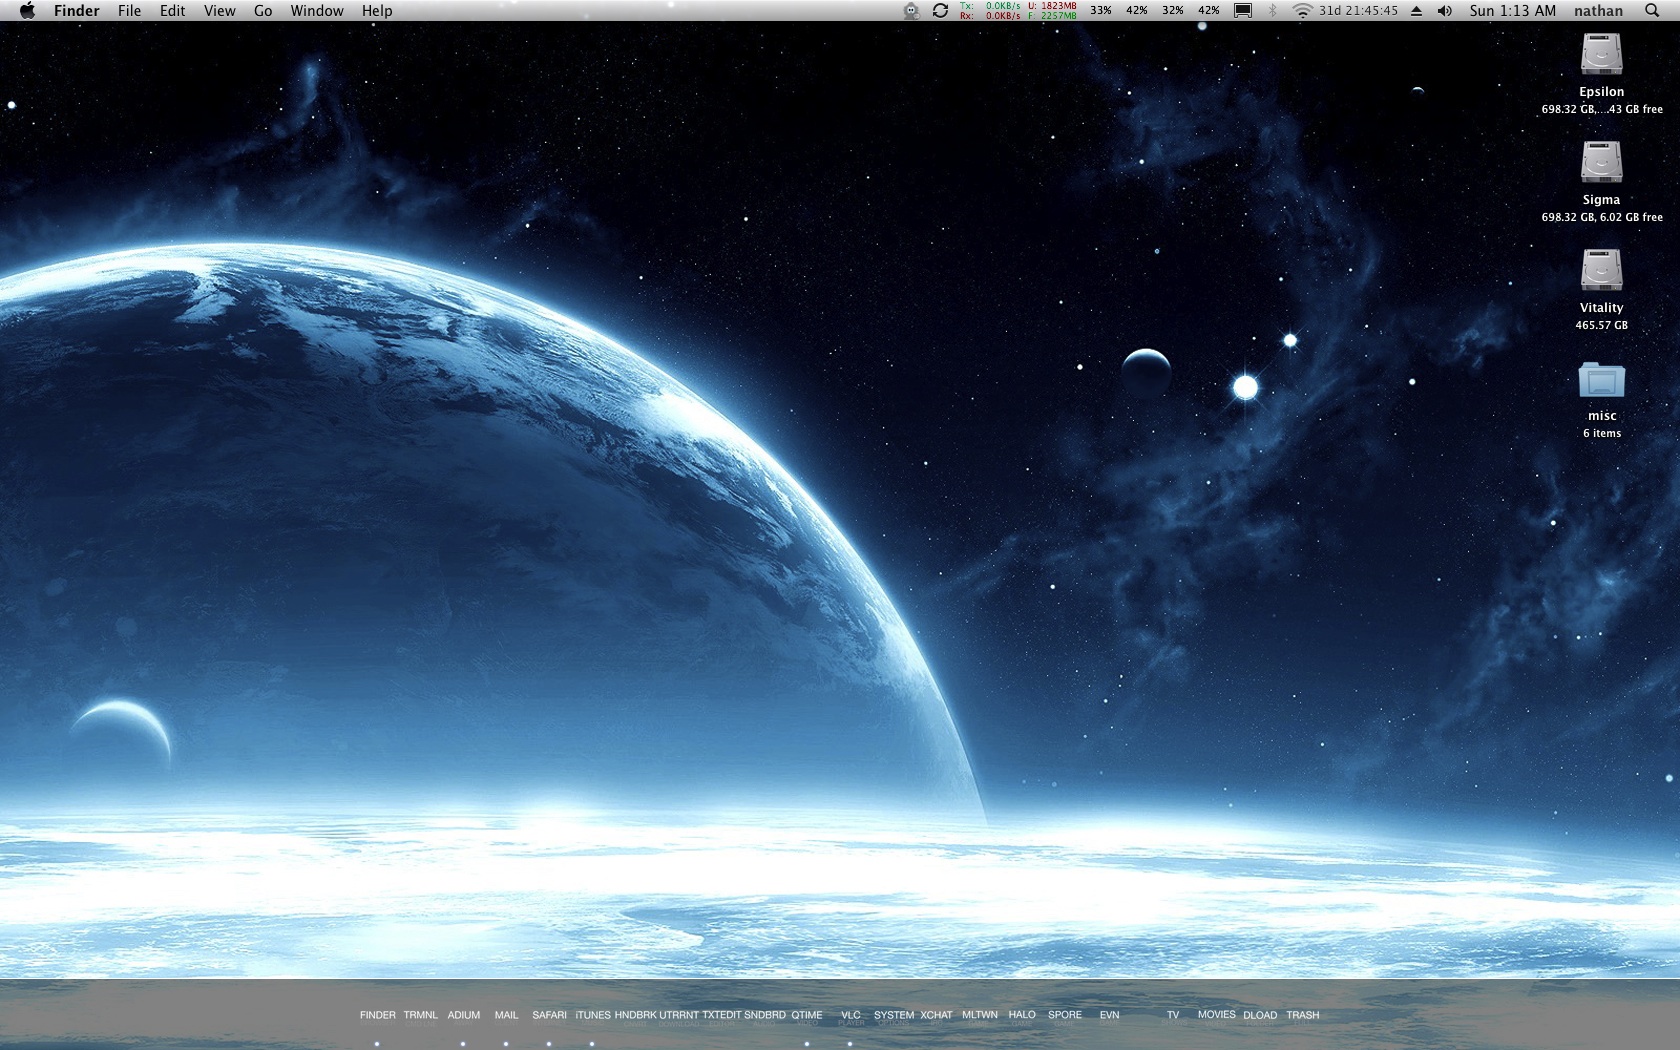Viewport: 1680px width, 1050px height.
Task: Open the DLOAD folder in the dock
Action: [x=1260, y=1015]
